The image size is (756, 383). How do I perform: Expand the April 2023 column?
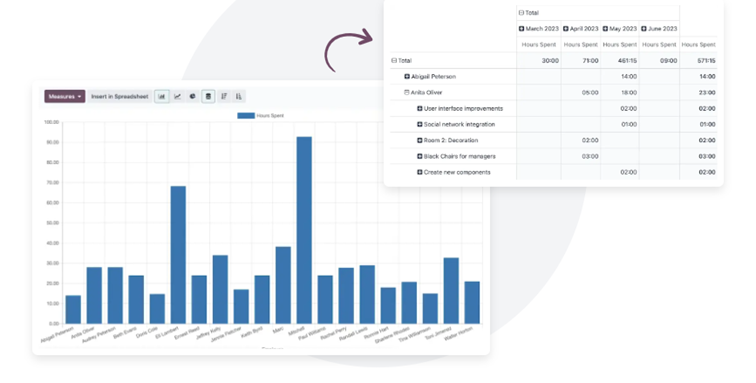580,29
